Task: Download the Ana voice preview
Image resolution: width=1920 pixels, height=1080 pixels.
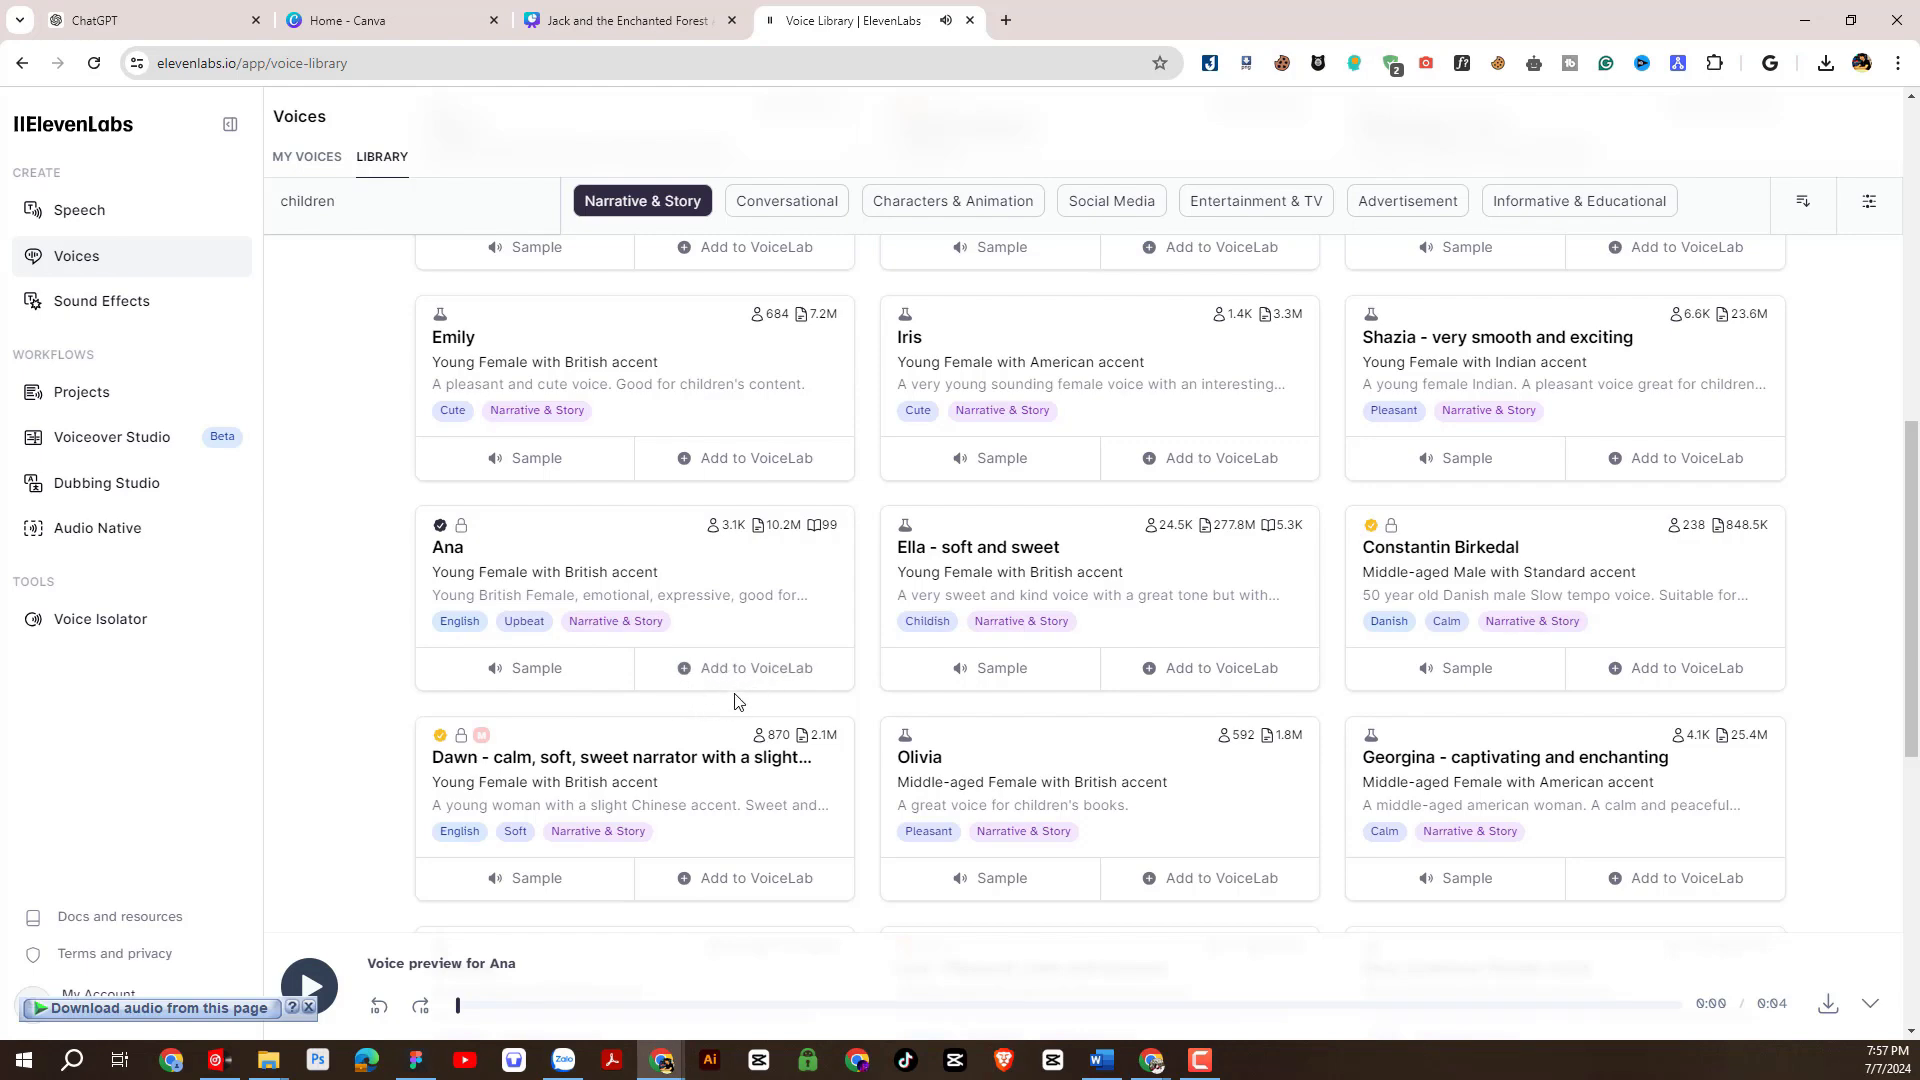Action: point(1828,1004)
